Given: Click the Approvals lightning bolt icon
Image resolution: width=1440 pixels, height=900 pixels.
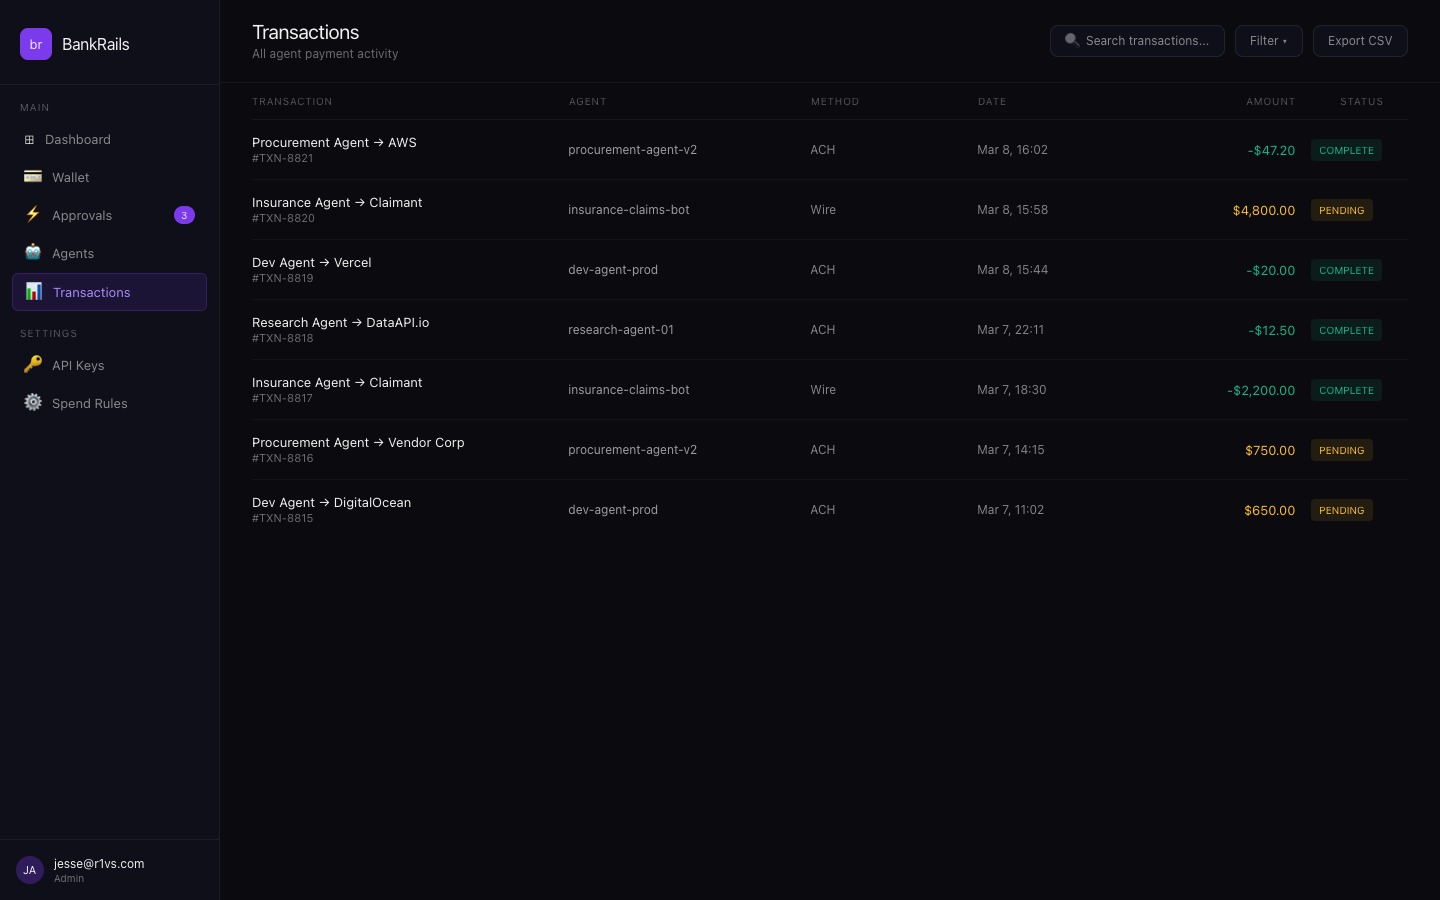Looking at the screenshot, I should click(33, 215).
